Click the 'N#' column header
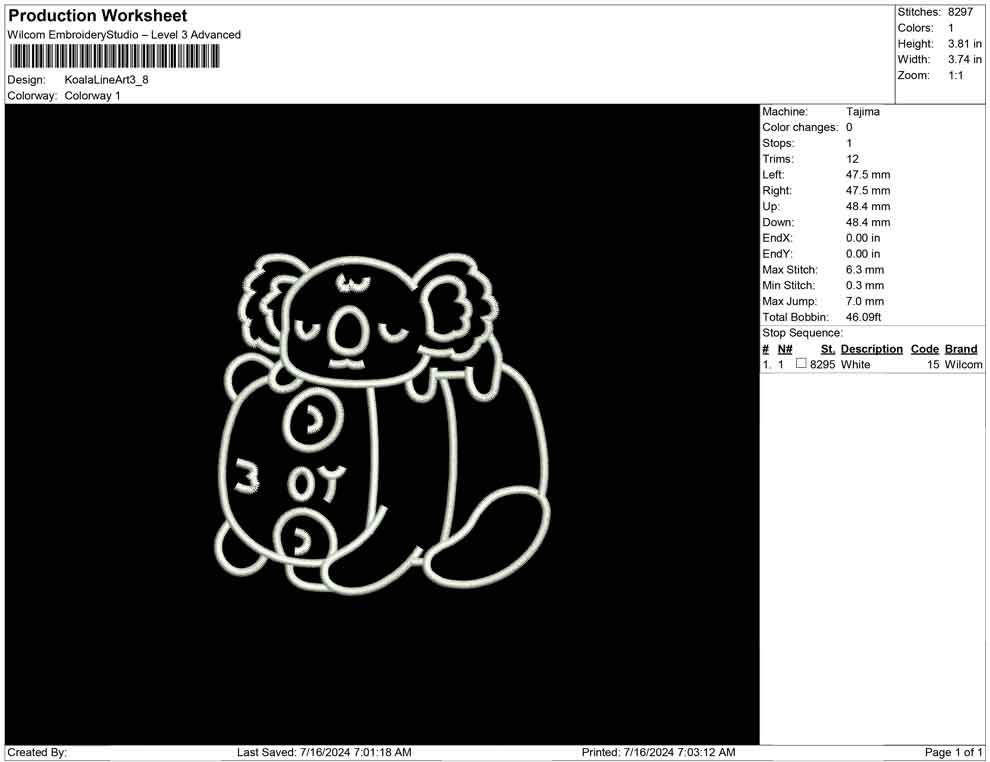This screenshot has height=762, width=990. click(x=785, y=349)
